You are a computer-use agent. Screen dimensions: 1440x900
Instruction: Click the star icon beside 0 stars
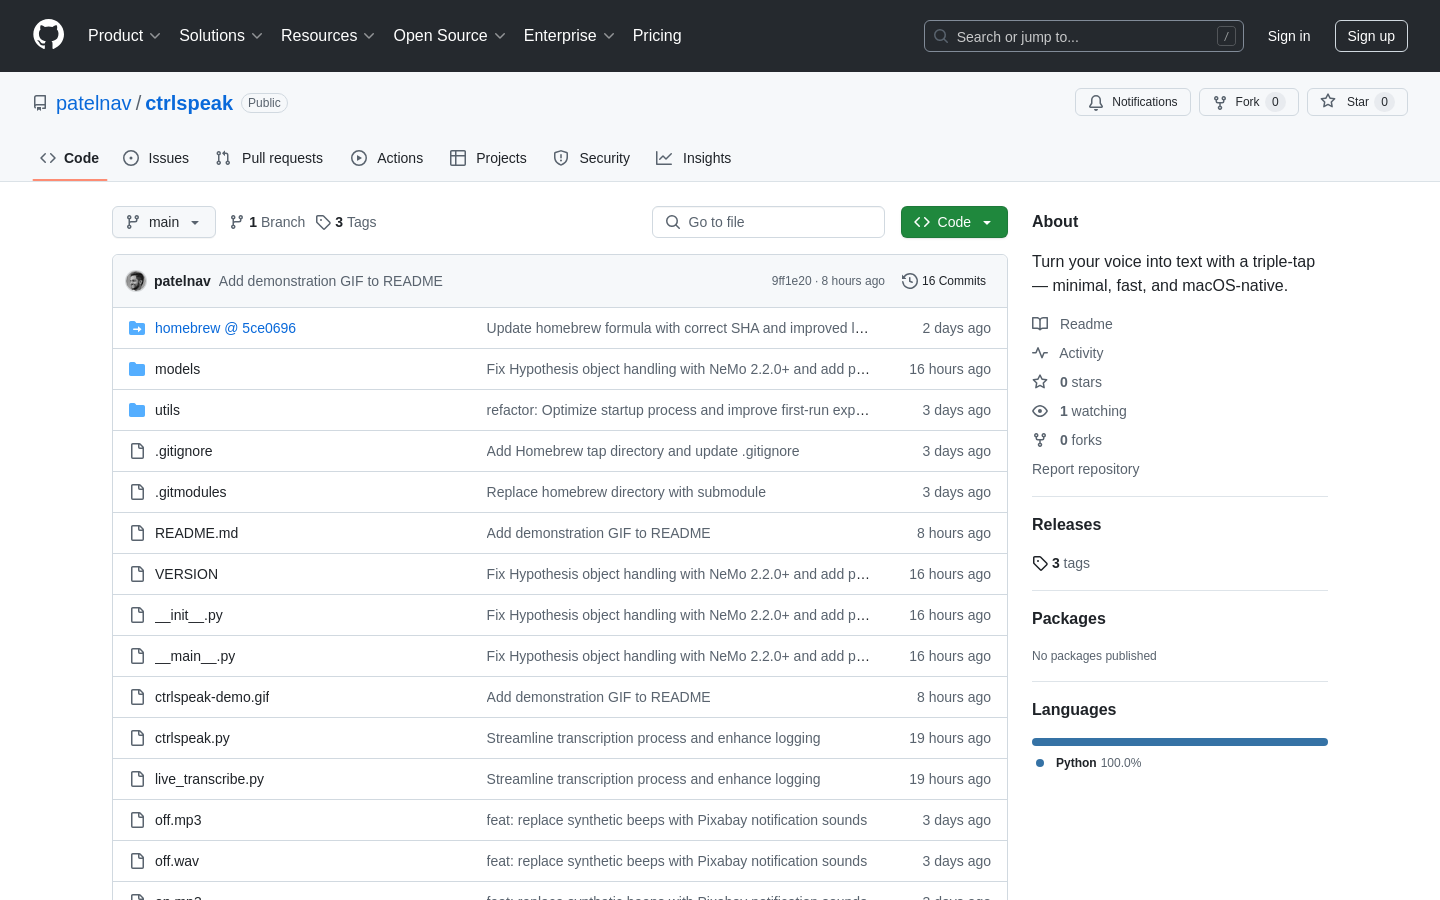tap(1040, 382)
